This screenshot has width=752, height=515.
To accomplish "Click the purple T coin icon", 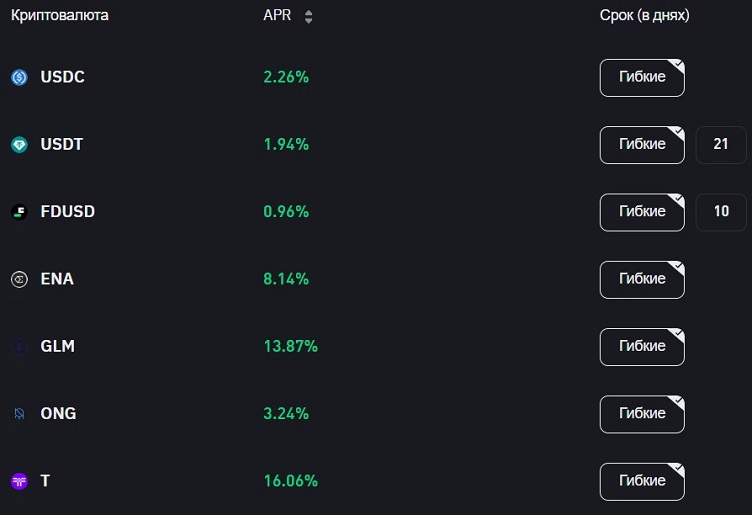I will (19, 481).
